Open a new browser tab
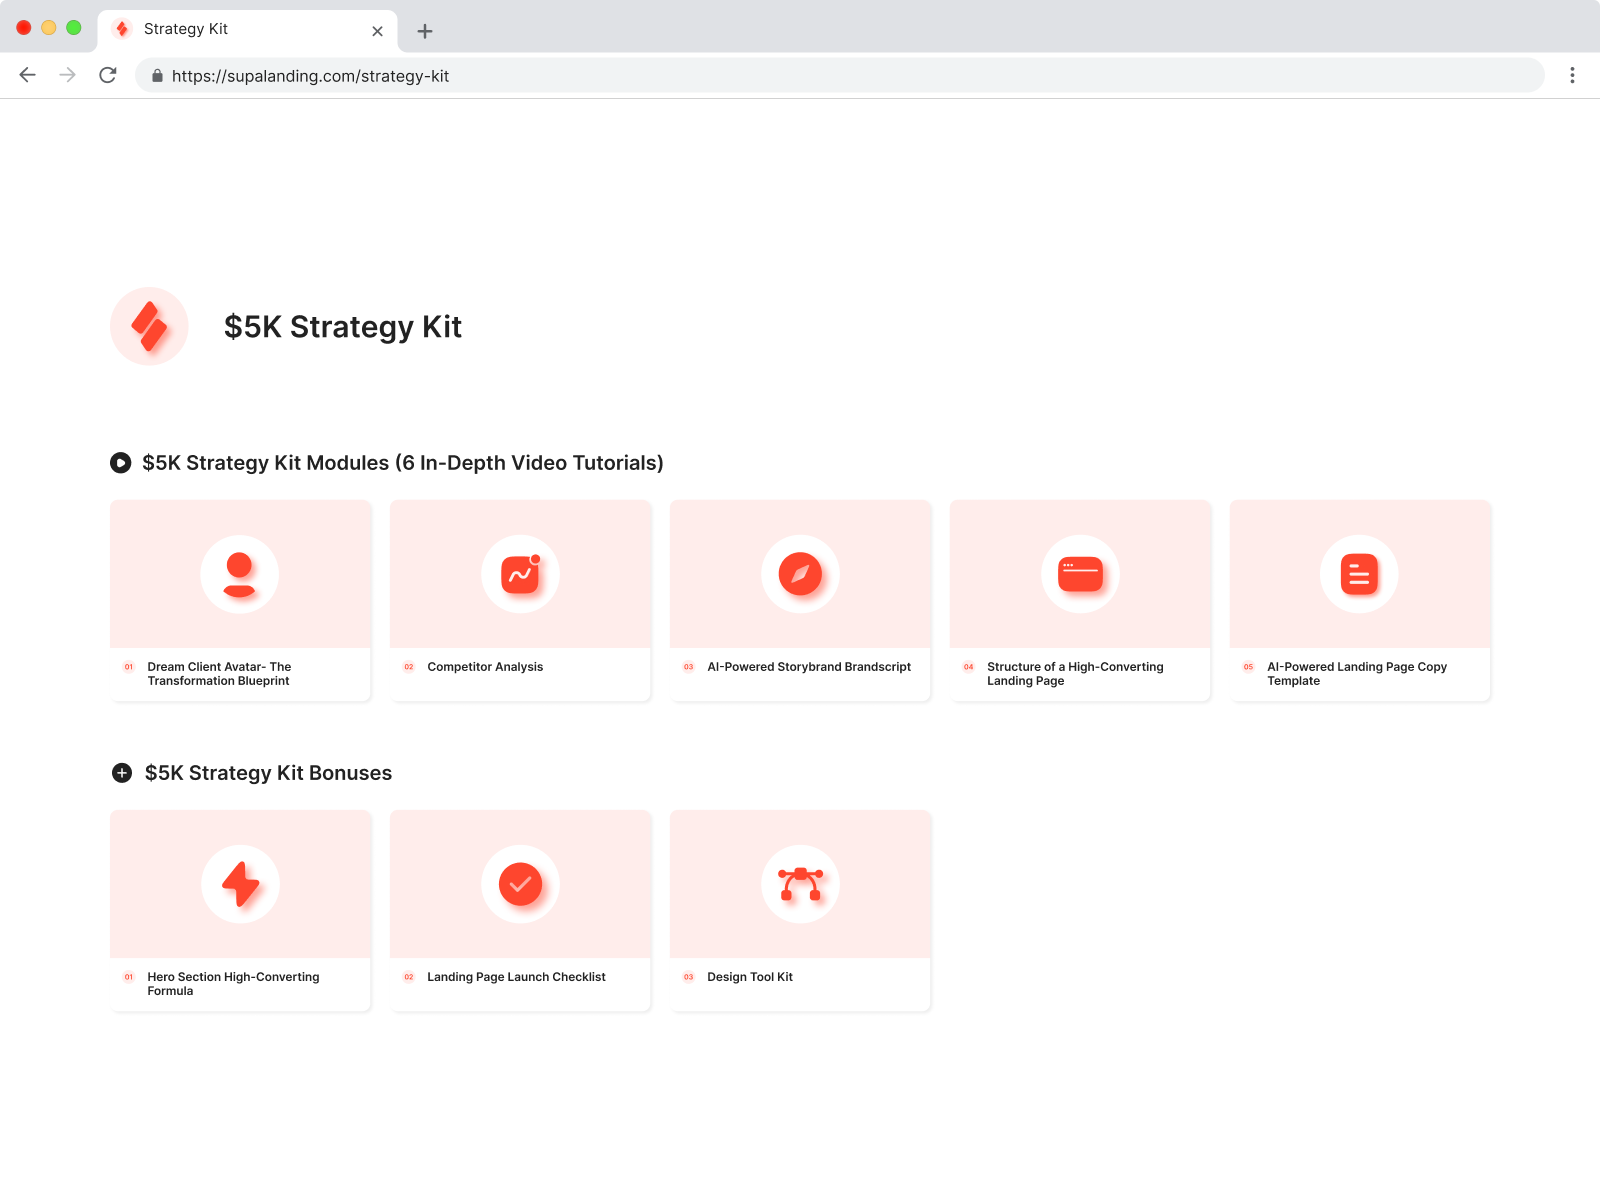This screenshot has width=1600, height=1200. click(425, 31)
